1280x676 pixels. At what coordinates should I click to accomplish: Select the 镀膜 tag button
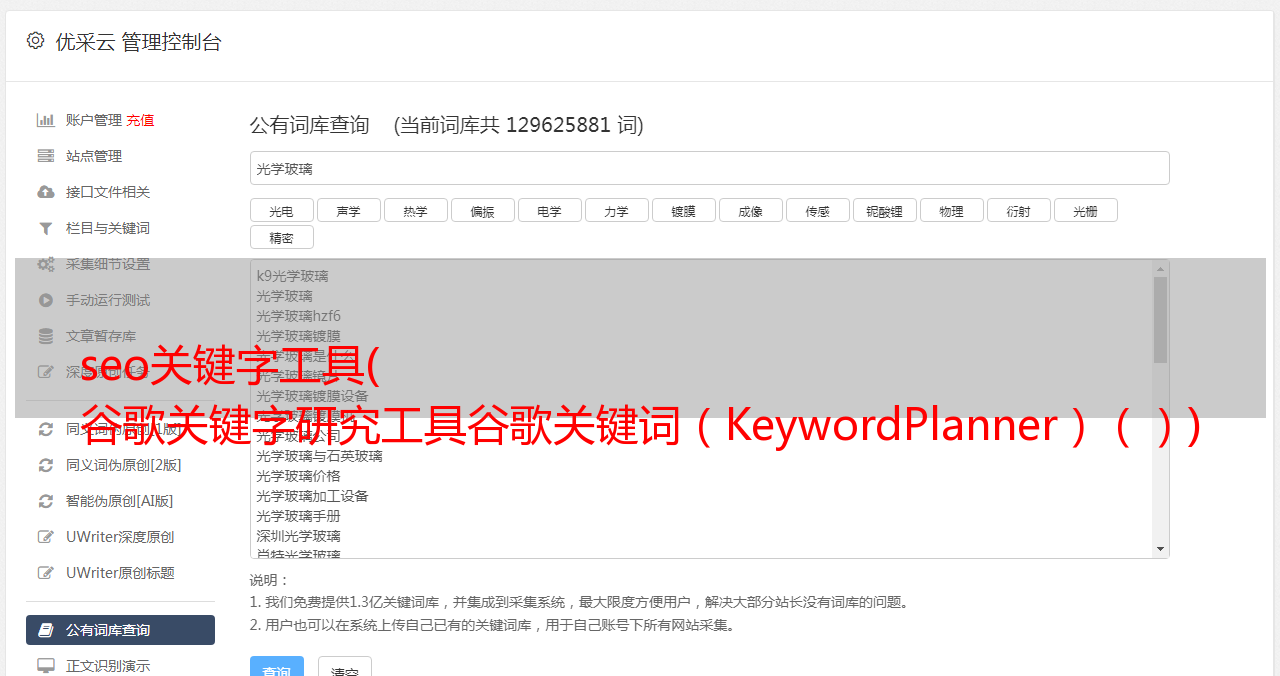point(684,210)
